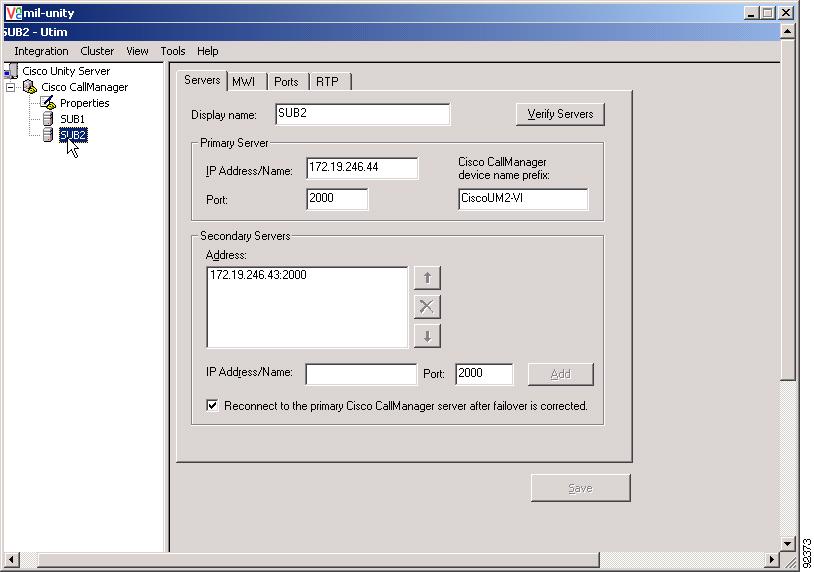Select Cisco CallManager tree item
Viewport: 814px width, 572px height.
(85, 87)
